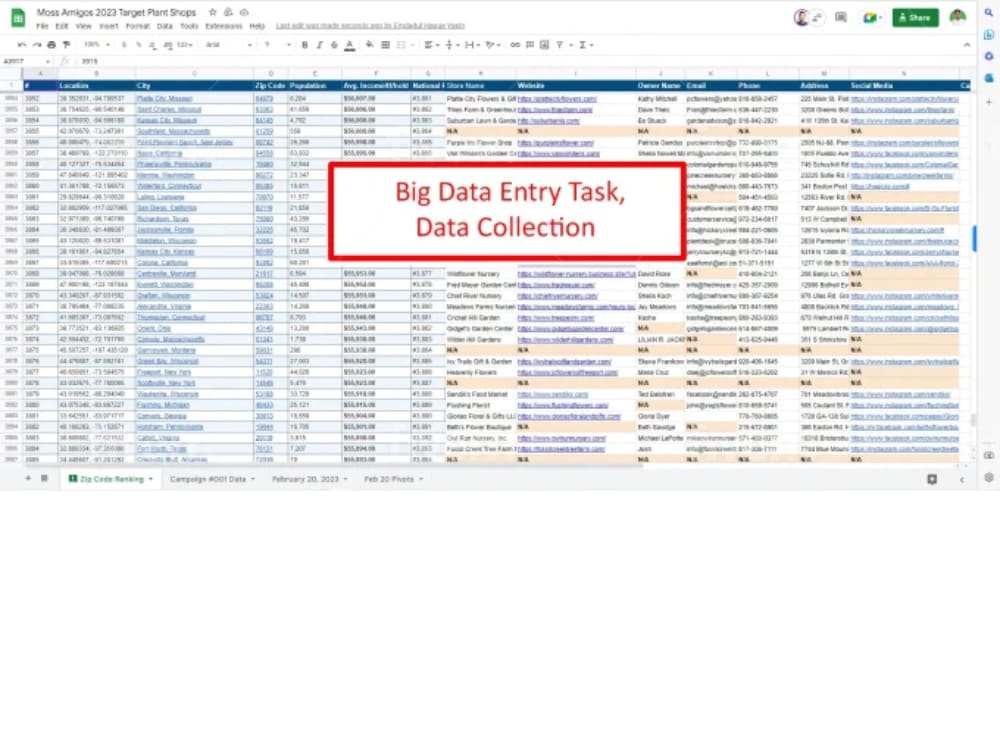Switch to Campaign #001 Data tab
Screen dimensions: 1000x750
click(212, 479)
